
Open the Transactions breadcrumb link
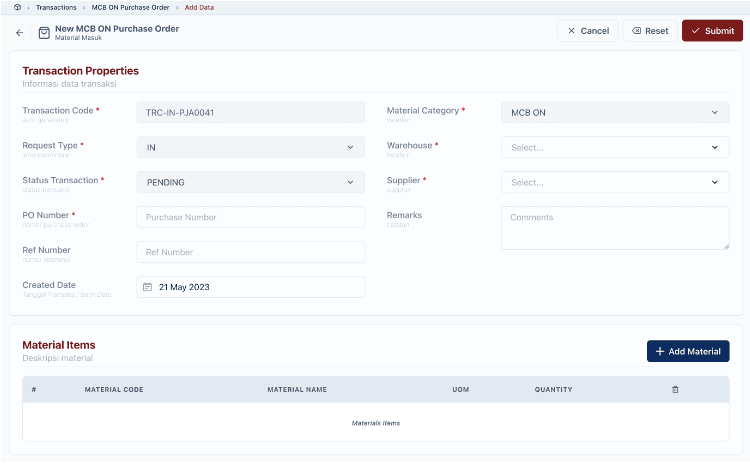pyautogui.click(x=56, y=7)
